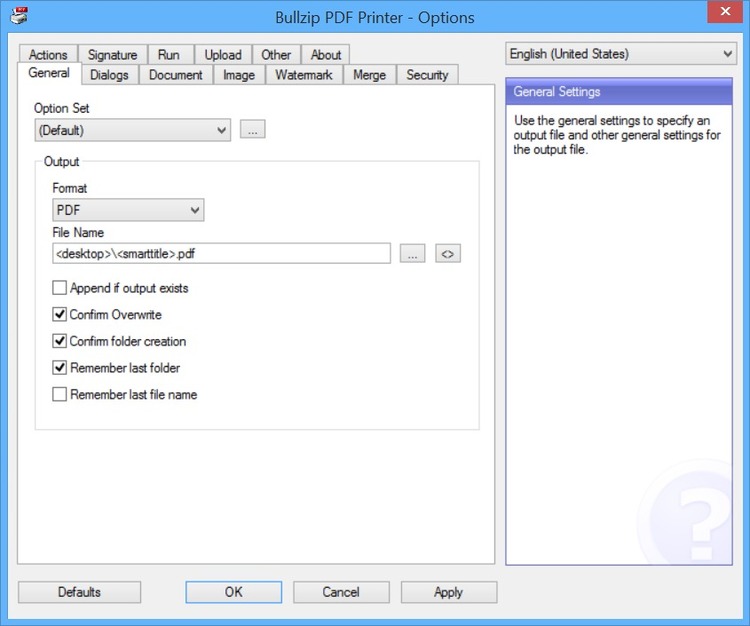Show the About tab
The width and height of the screenshot is (750, 626).
tap(326, 55)
